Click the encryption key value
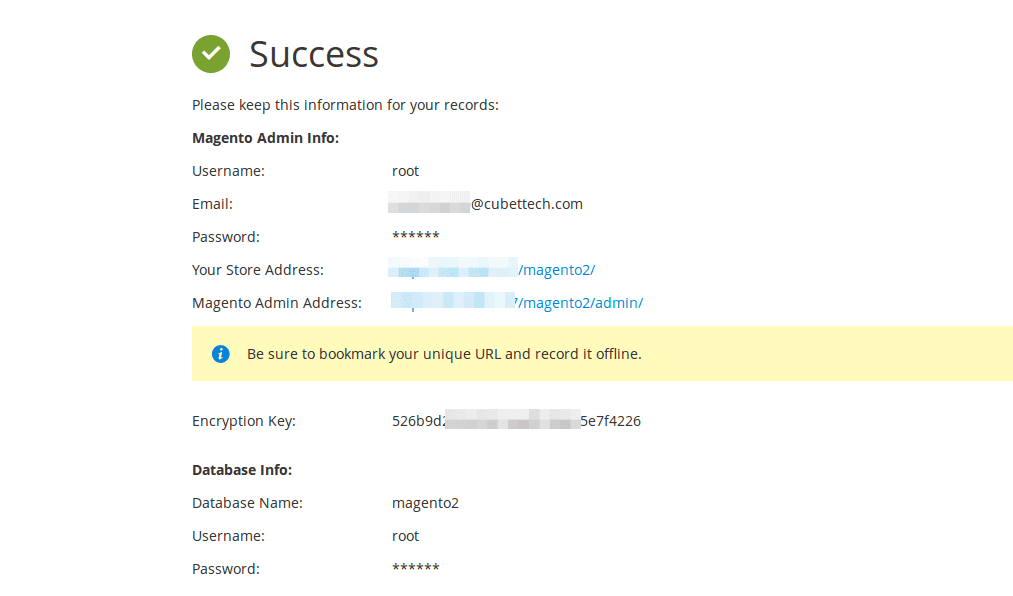The height and width of the screenshot is (596, 1013). point(516,420)
